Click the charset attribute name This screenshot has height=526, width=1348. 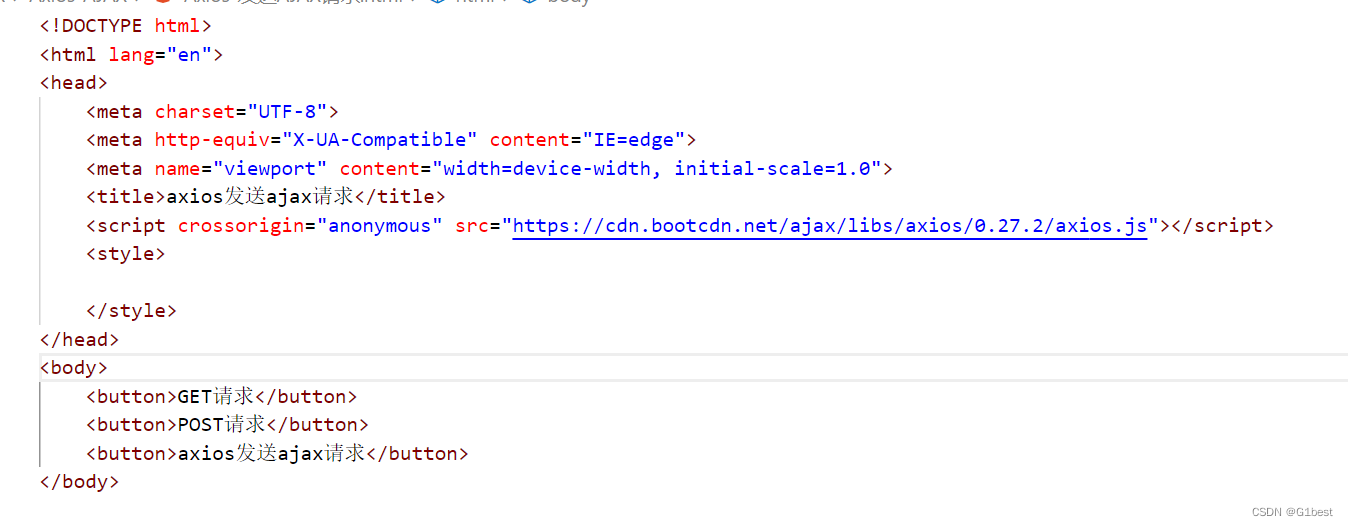(194, 111)
